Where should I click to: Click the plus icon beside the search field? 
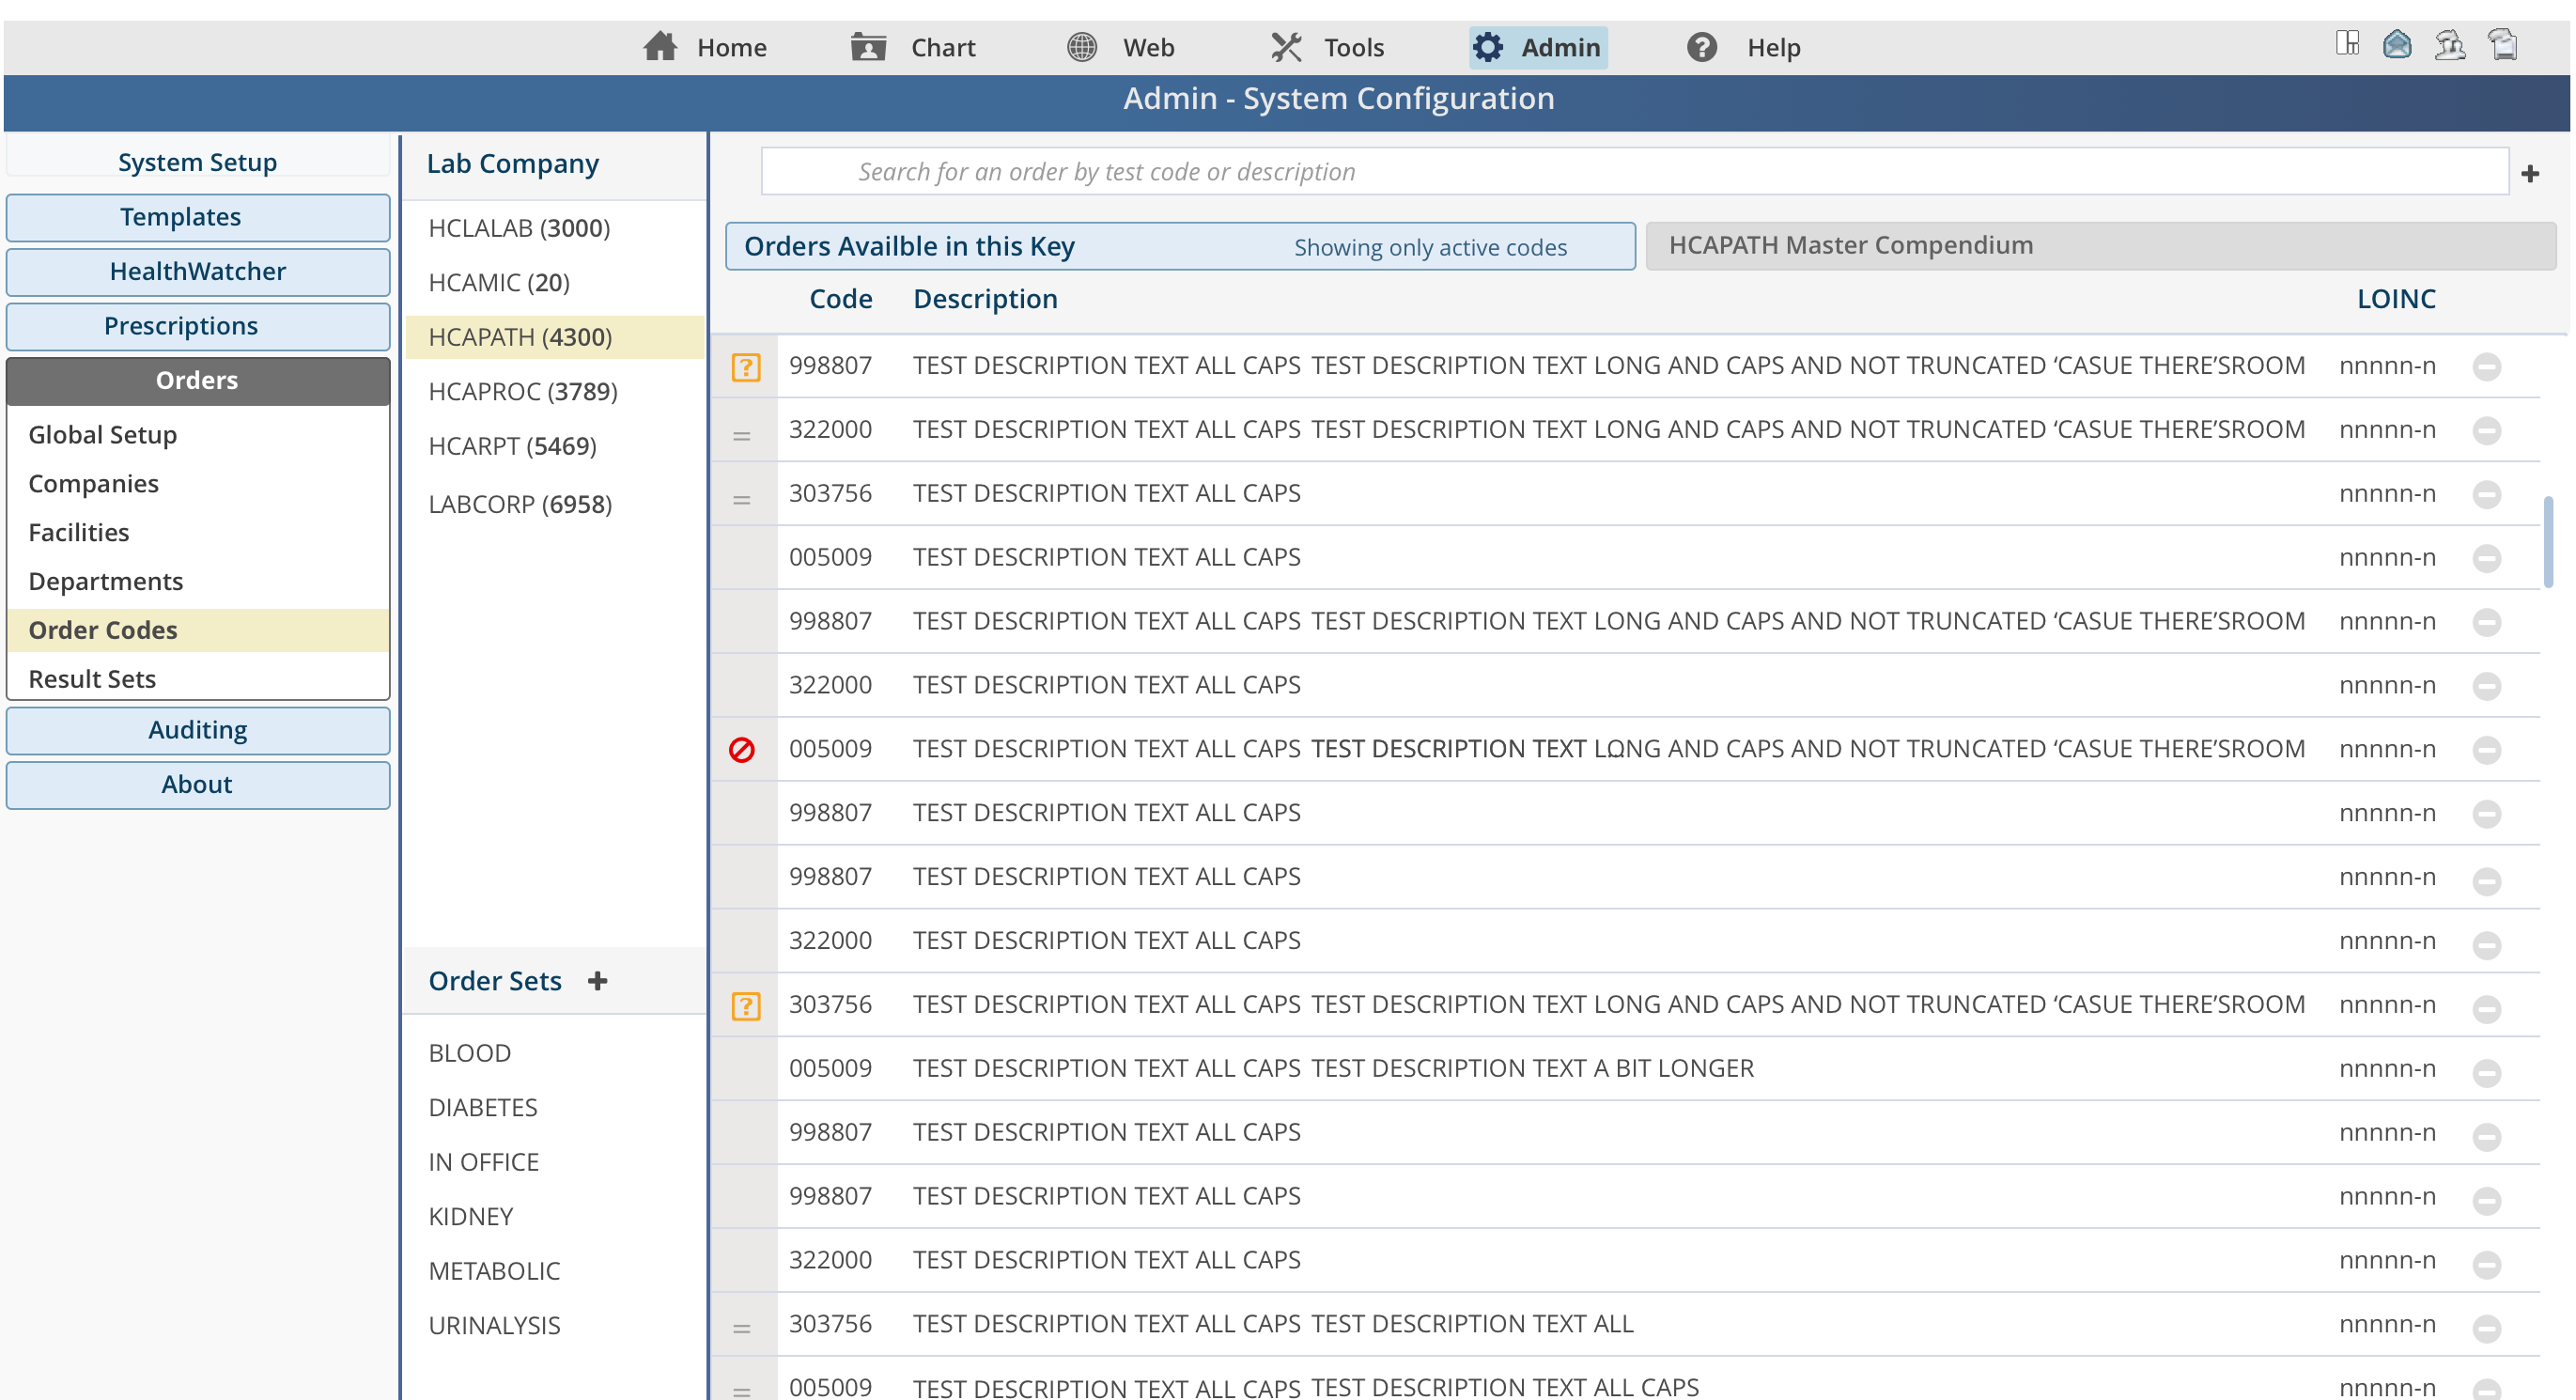coord(2530,174)
